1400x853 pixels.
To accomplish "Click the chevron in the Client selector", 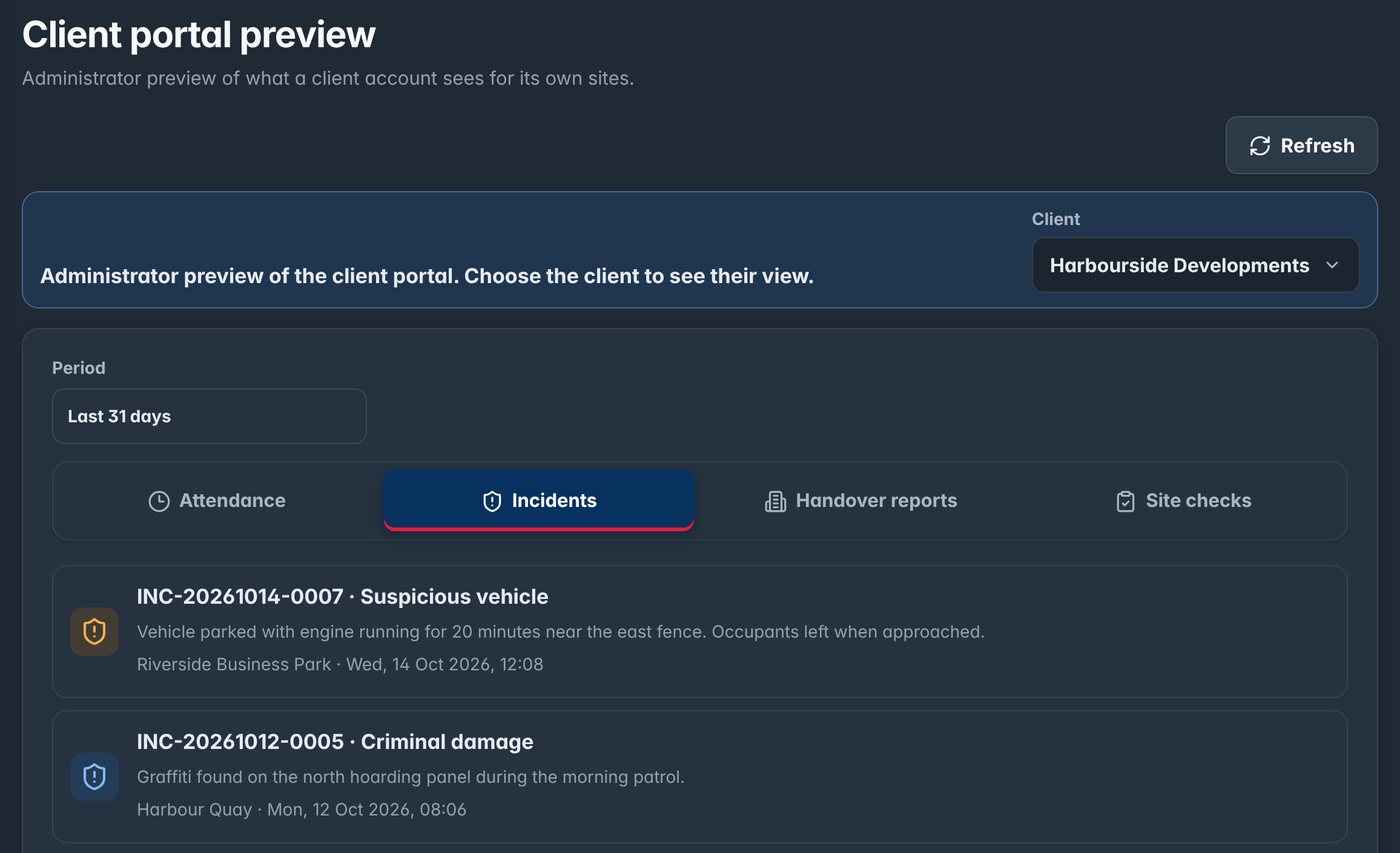I will [x=1331, y=265].
